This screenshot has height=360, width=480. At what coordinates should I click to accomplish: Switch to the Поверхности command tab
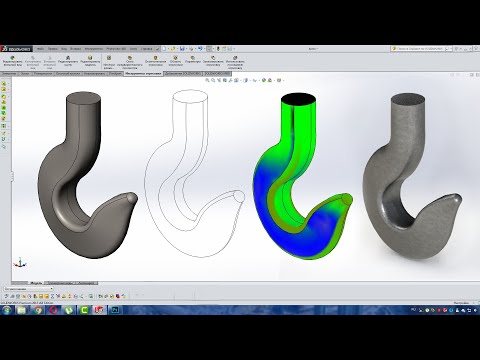tap(43, 73)
